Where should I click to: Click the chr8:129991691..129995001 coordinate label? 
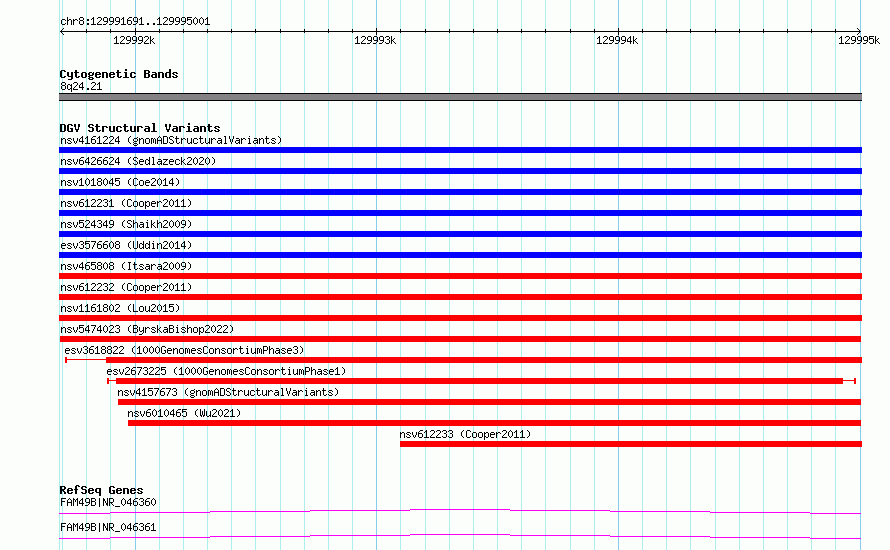(x=135, y=22)
